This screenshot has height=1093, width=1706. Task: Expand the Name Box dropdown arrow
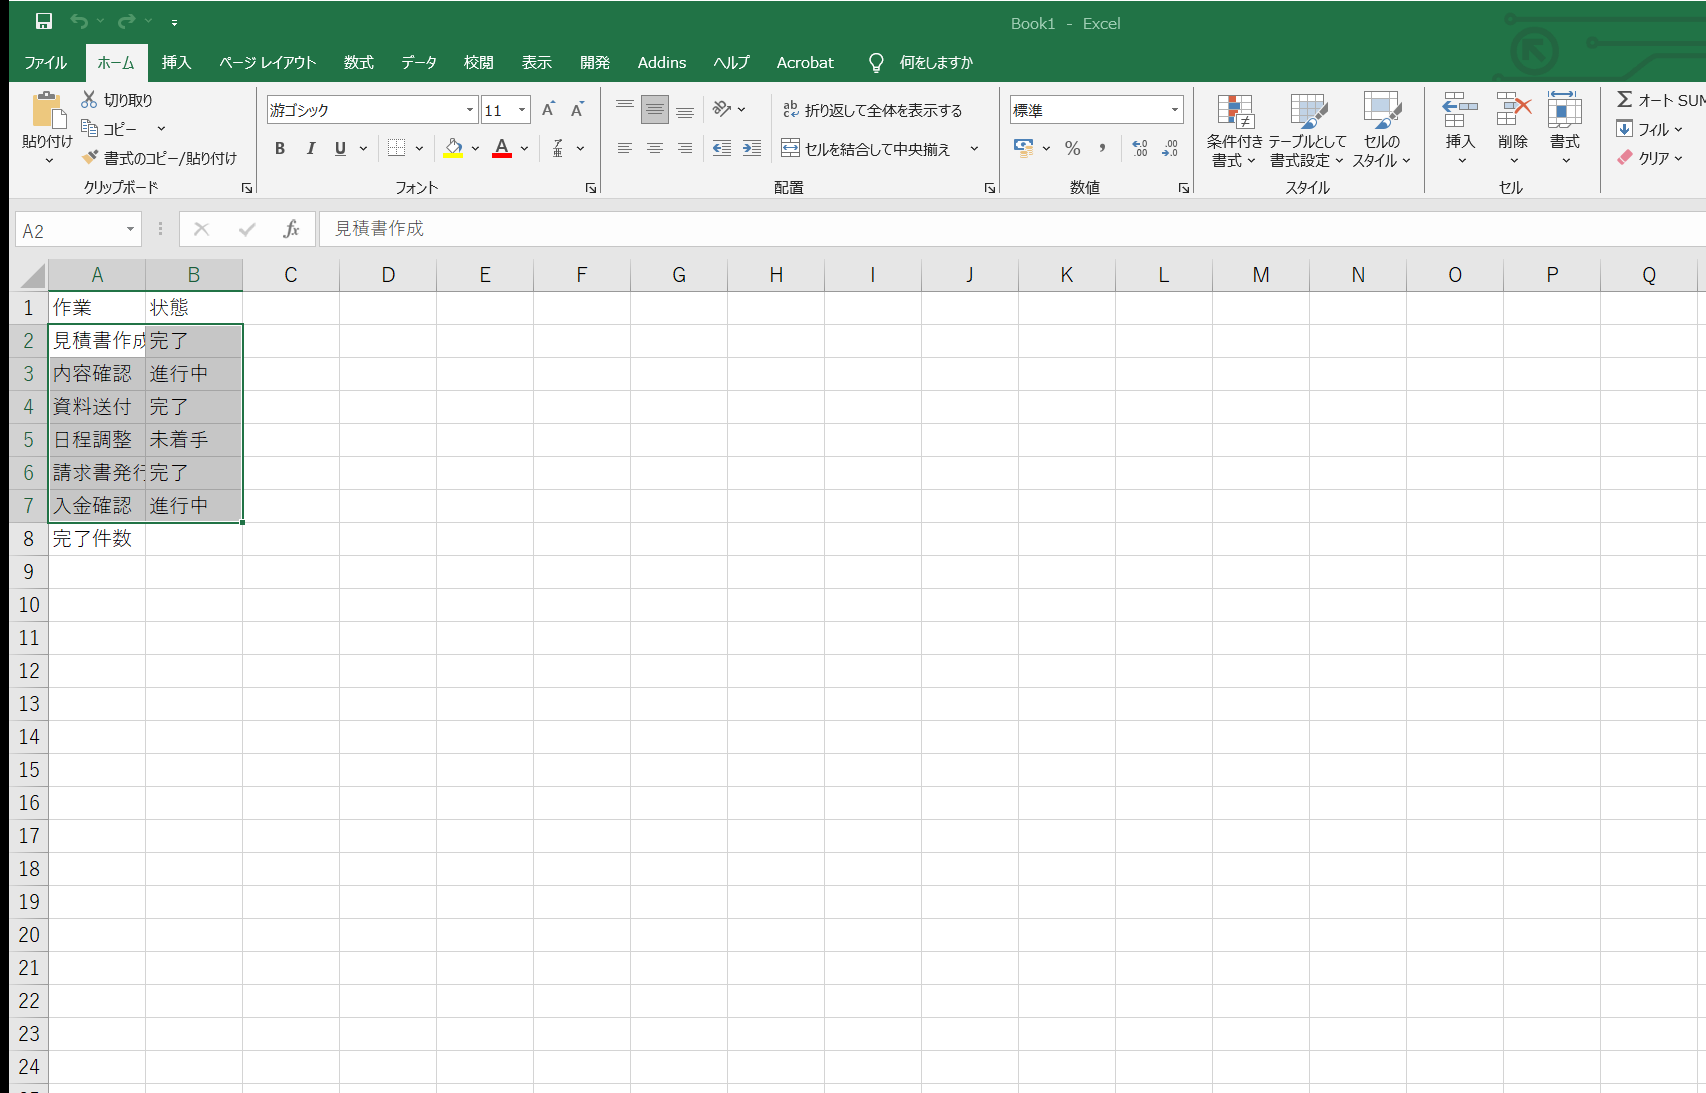pos(130,230)
